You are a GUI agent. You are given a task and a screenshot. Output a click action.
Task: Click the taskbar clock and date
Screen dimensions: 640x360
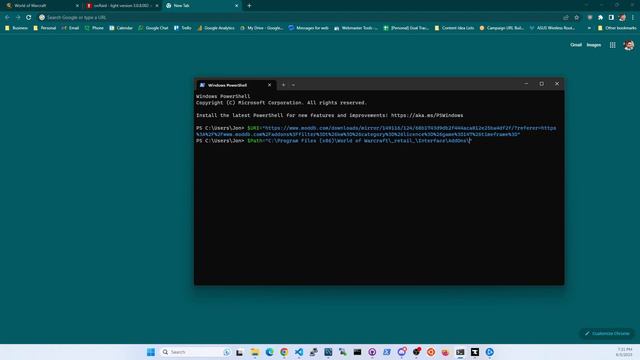624,352
